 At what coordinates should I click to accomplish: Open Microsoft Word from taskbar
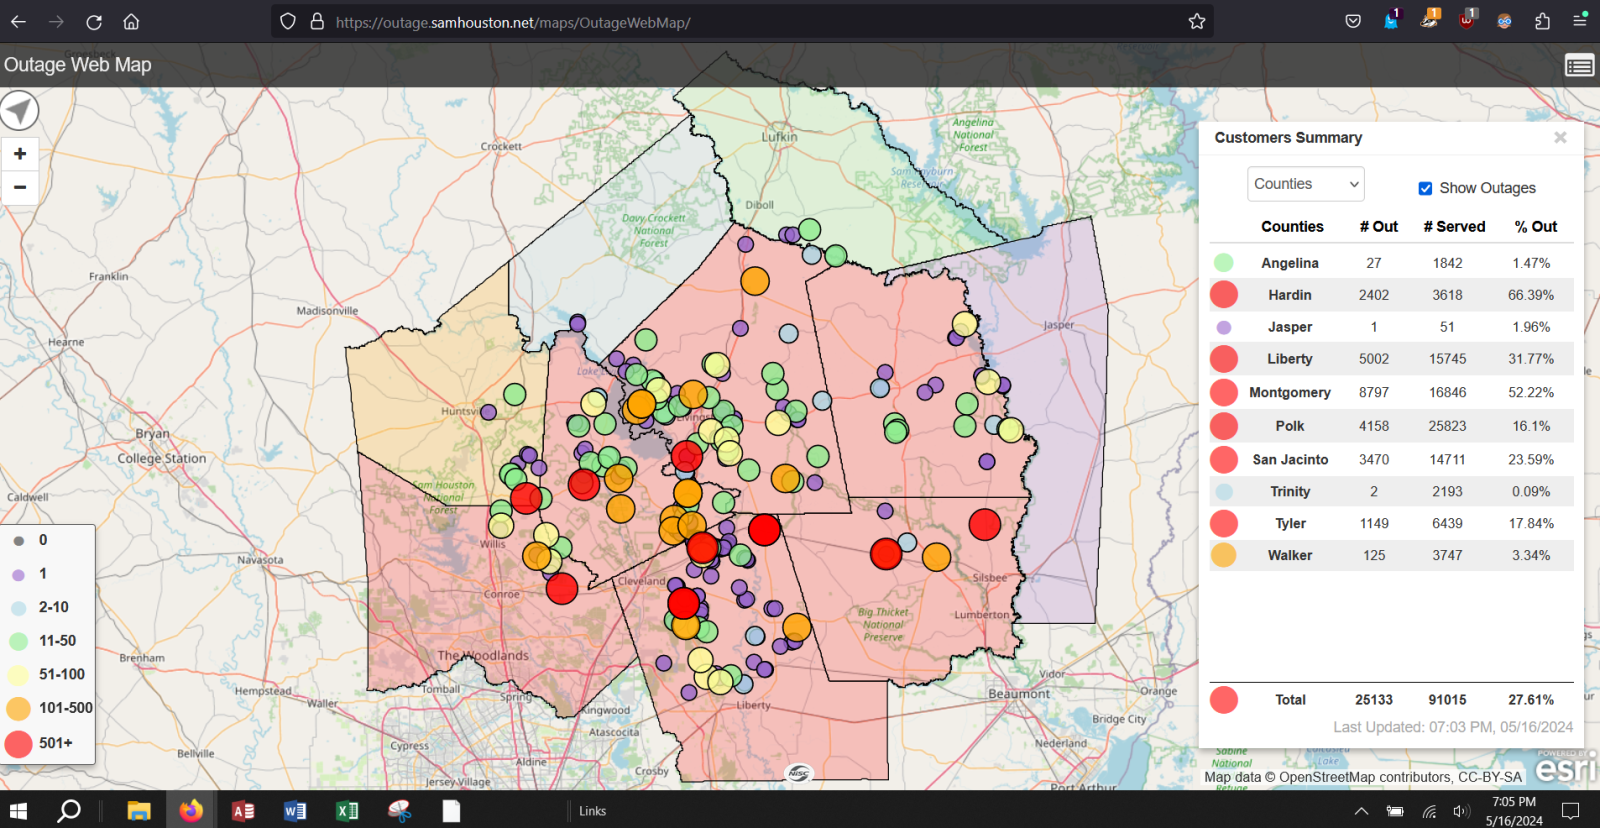[295, 811]
